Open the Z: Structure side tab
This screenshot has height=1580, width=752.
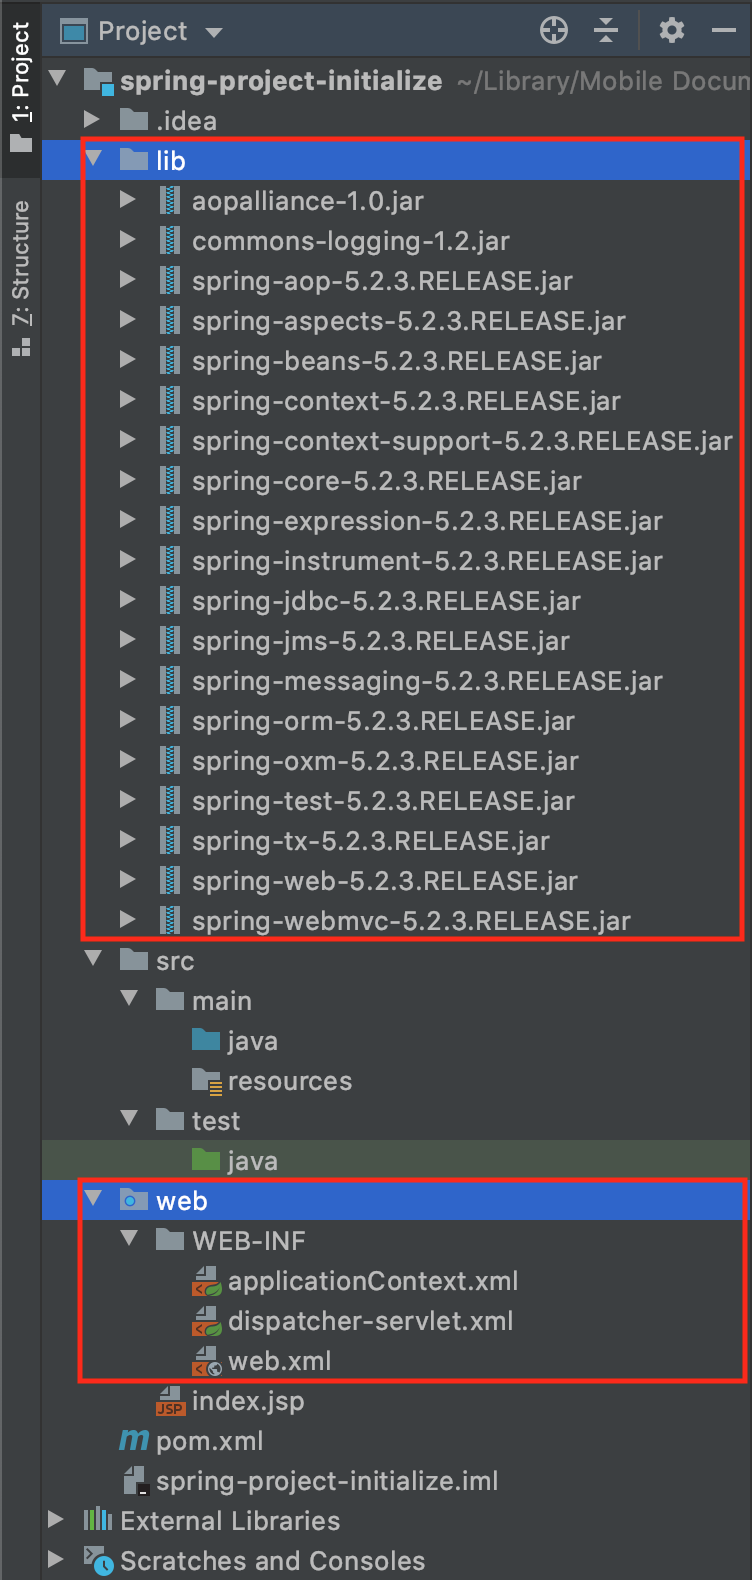coord(21,278)
